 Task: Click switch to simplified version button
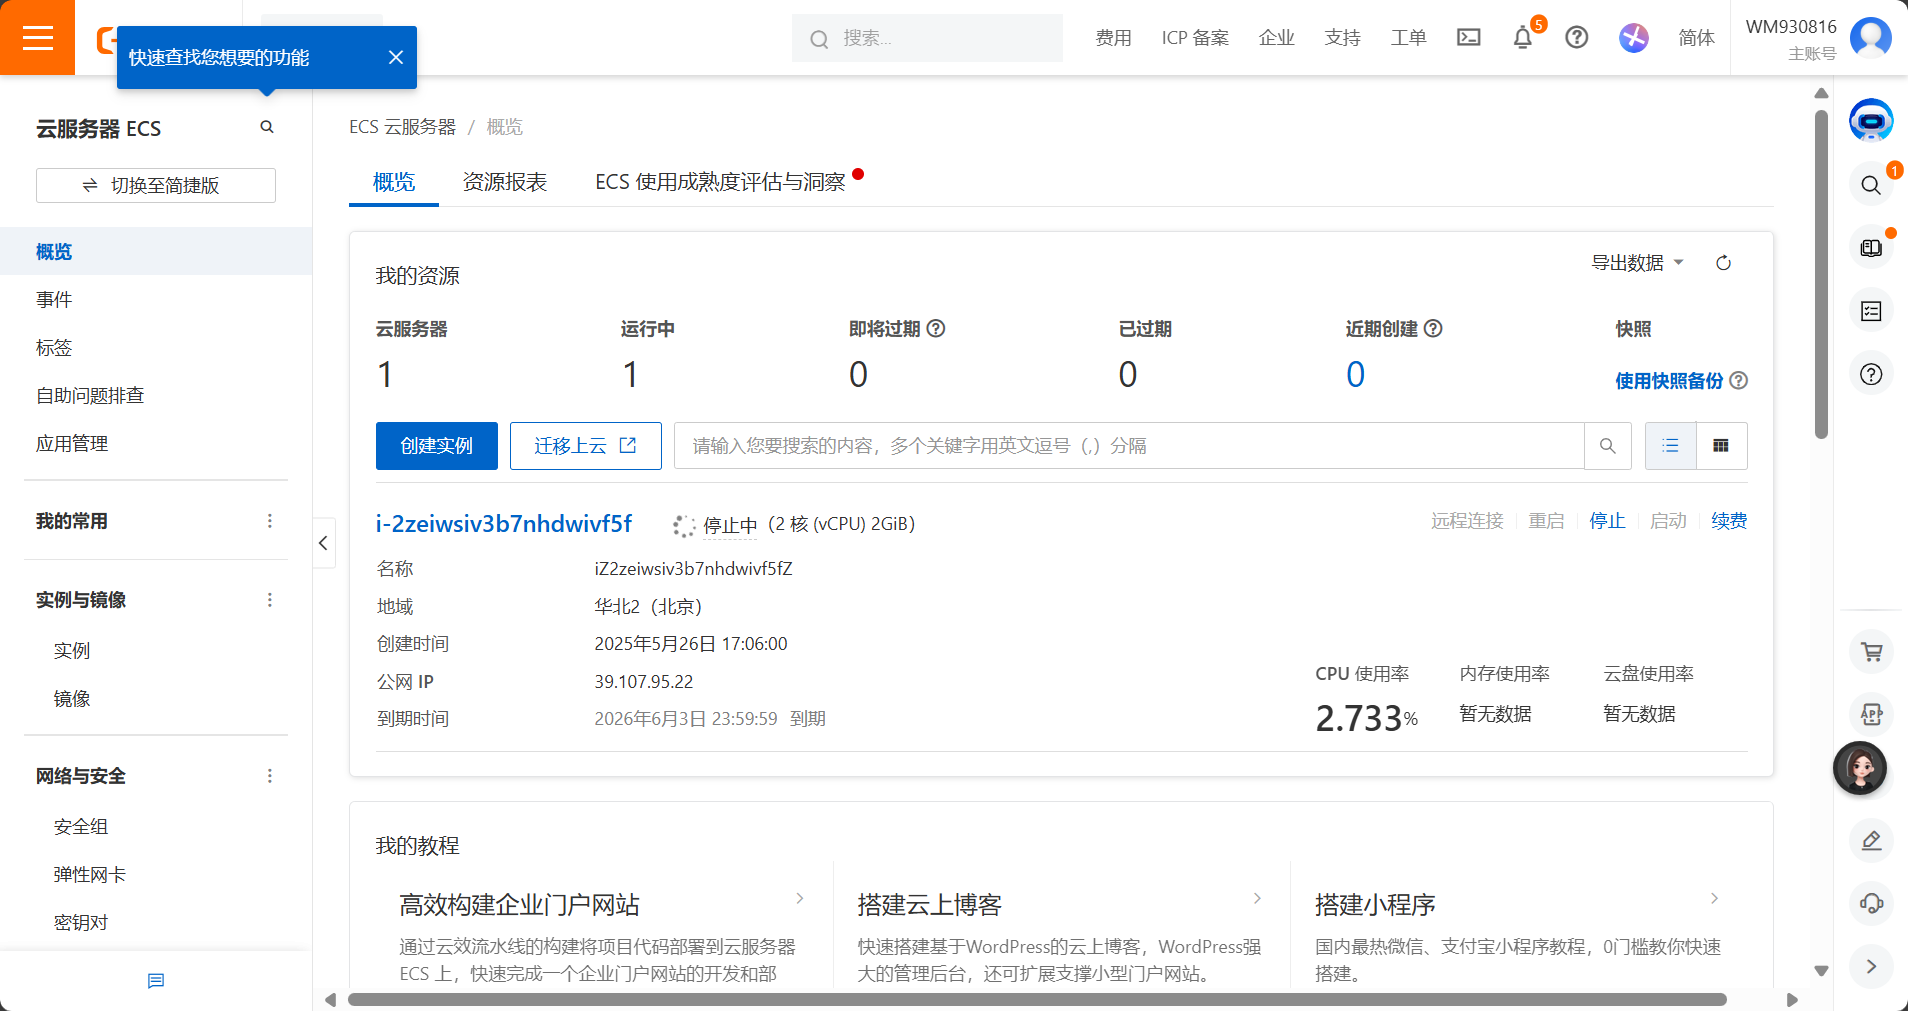pyautogui.click(x=156, y=186)
